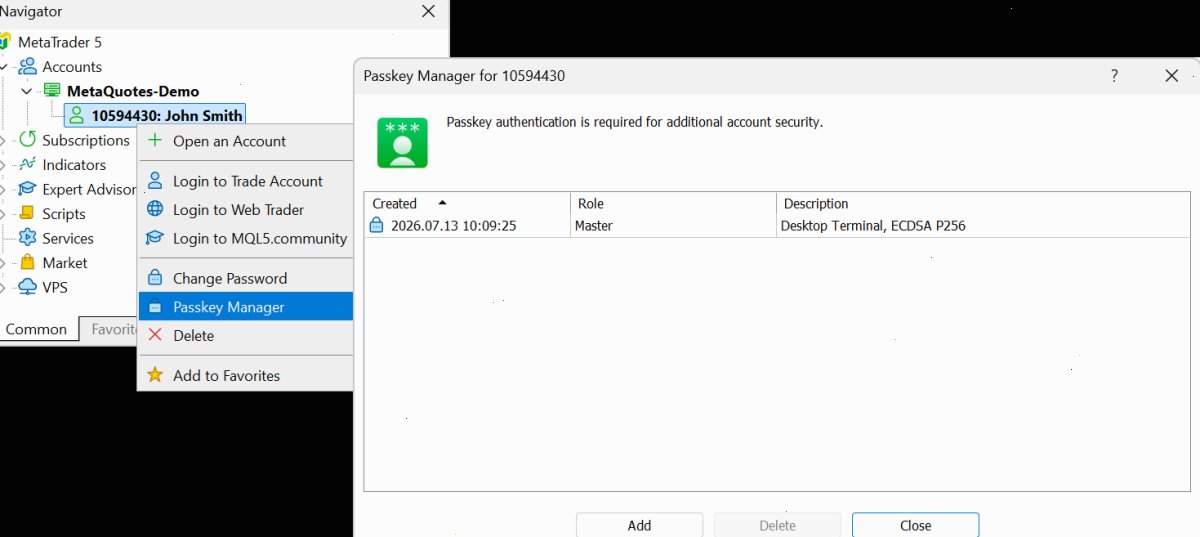Screen dimensions: 1200x537
Task: Select the 10594430: John Smith account
Action: click(154, 116)
